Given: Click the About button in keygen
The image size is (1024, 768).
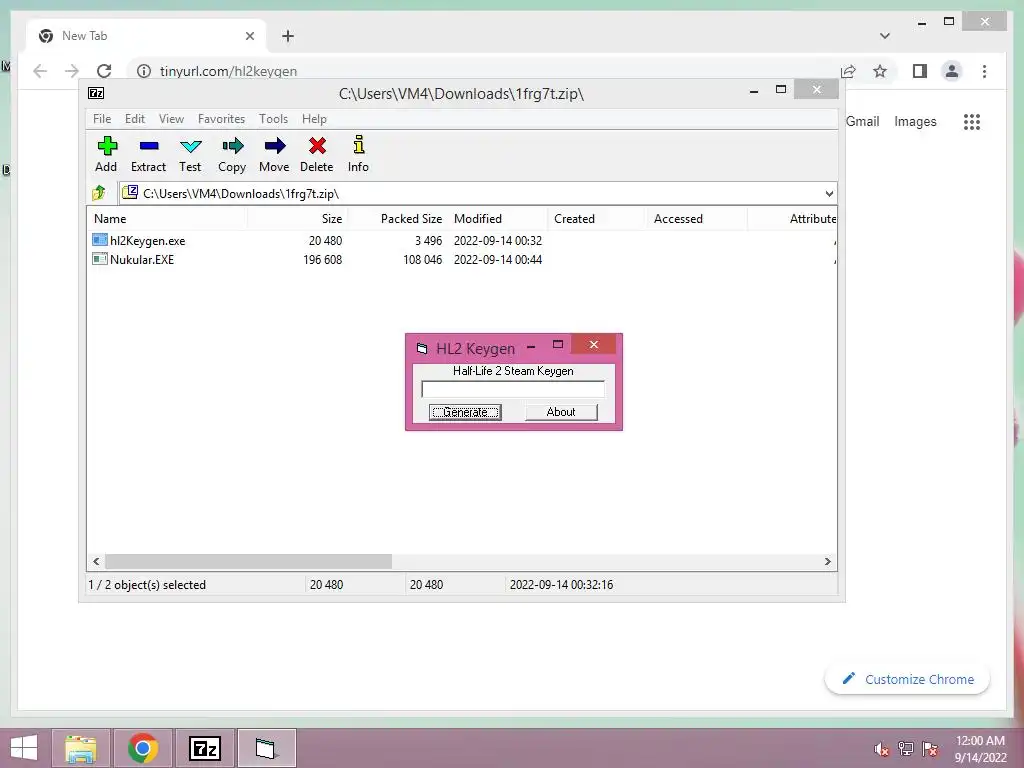Looking at the screenshot, I should pos(561,412).
